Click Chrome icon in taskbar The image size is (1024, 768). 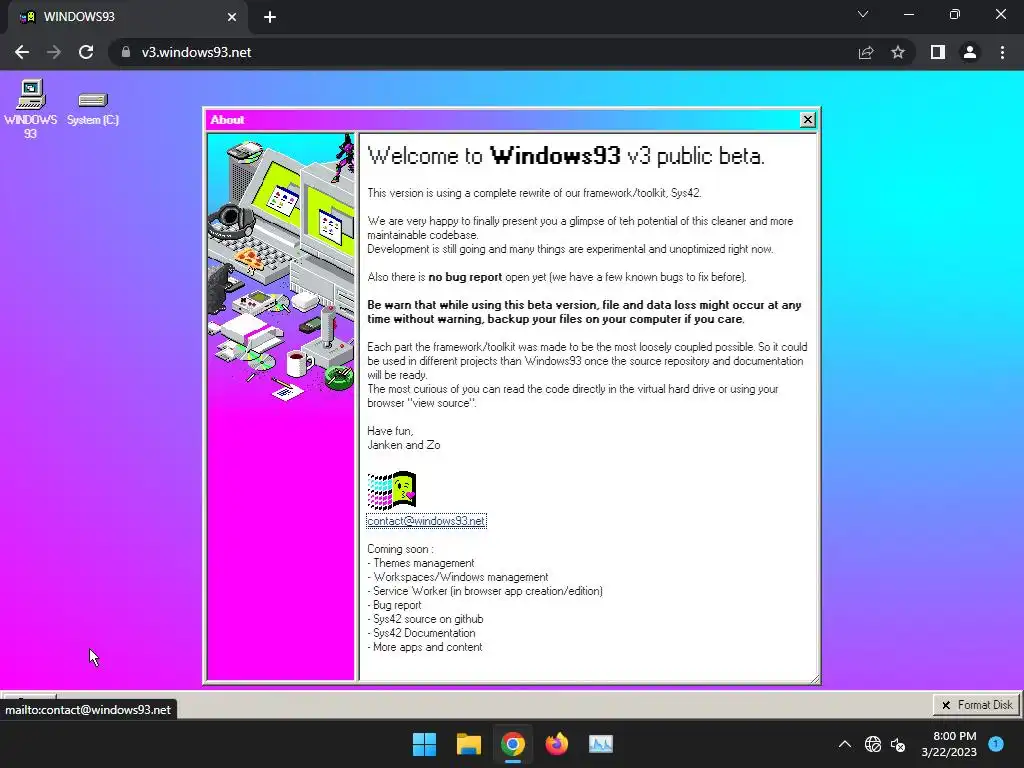tap(513, 744)
